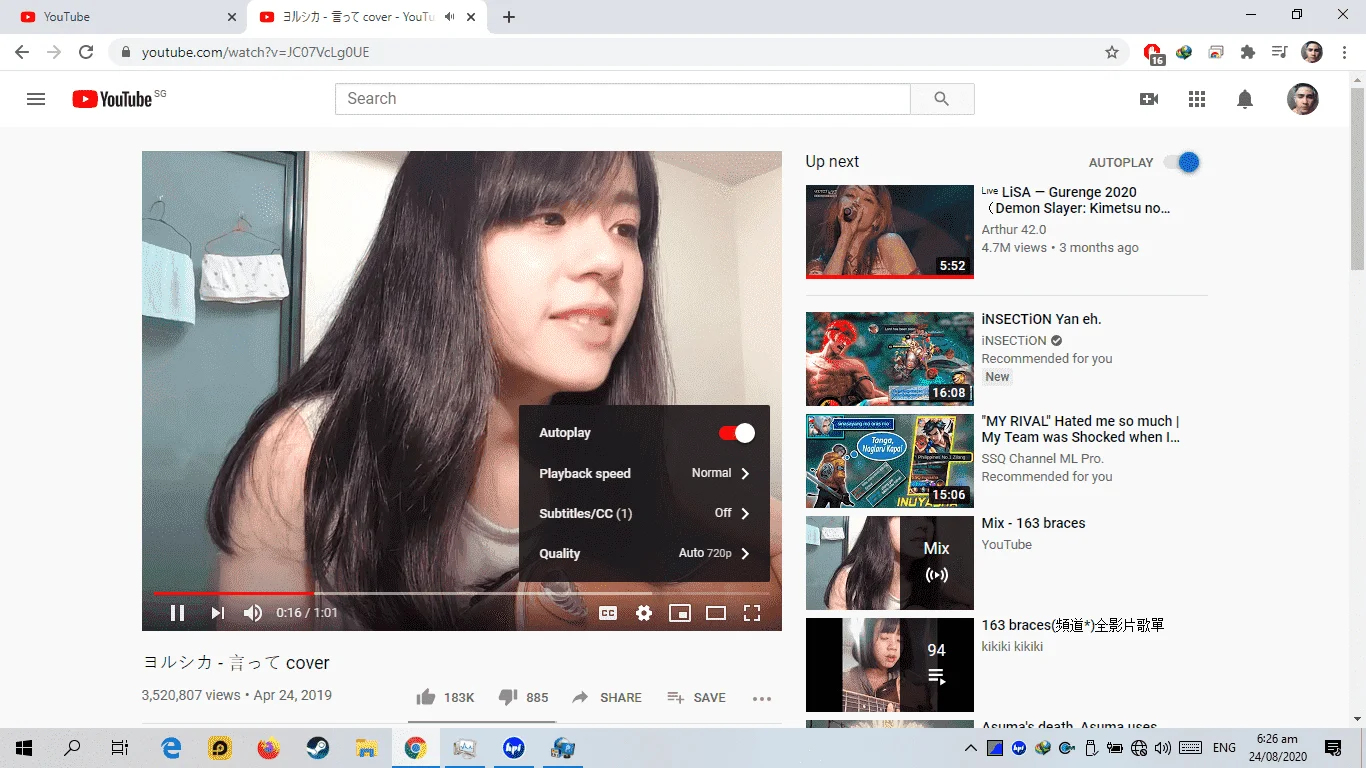Bookmark this page with the star icon
This screenshot has width=1366, height=768.
pyautogui.click(x=1112, y=52)
